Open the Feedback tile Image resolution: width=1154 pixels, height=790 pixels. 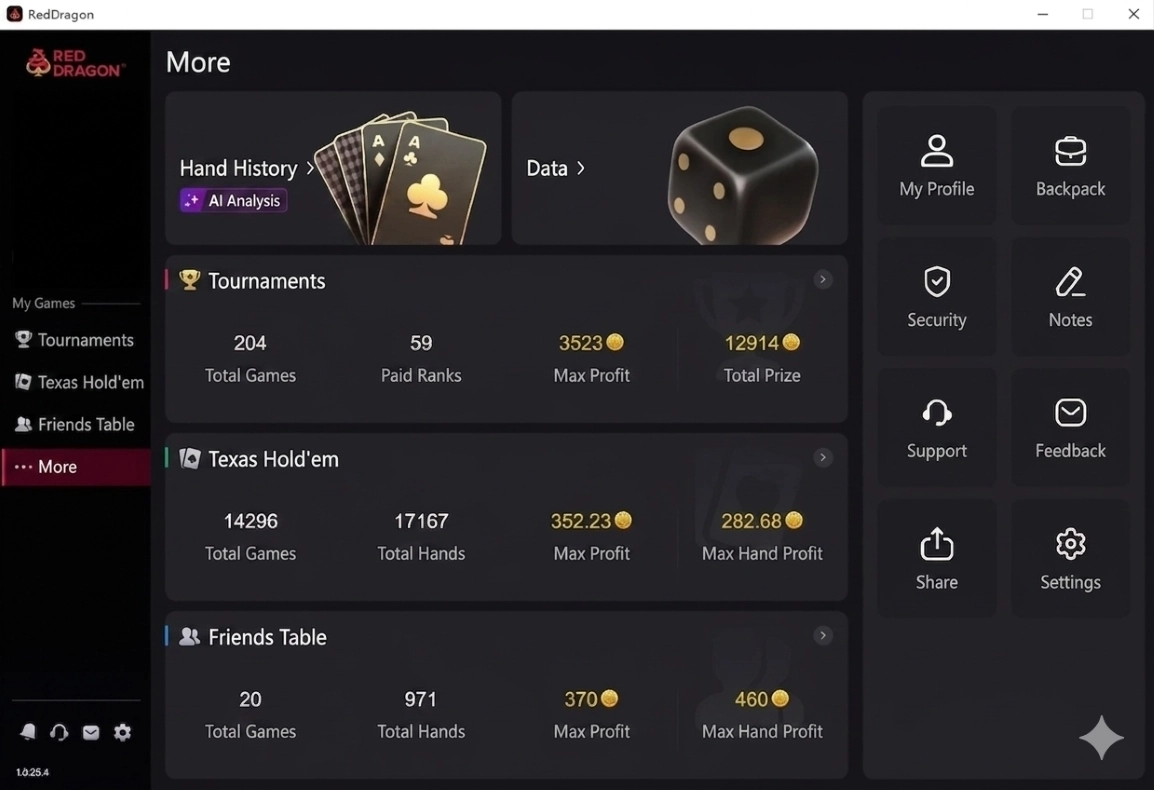[x=1070, y=428]
